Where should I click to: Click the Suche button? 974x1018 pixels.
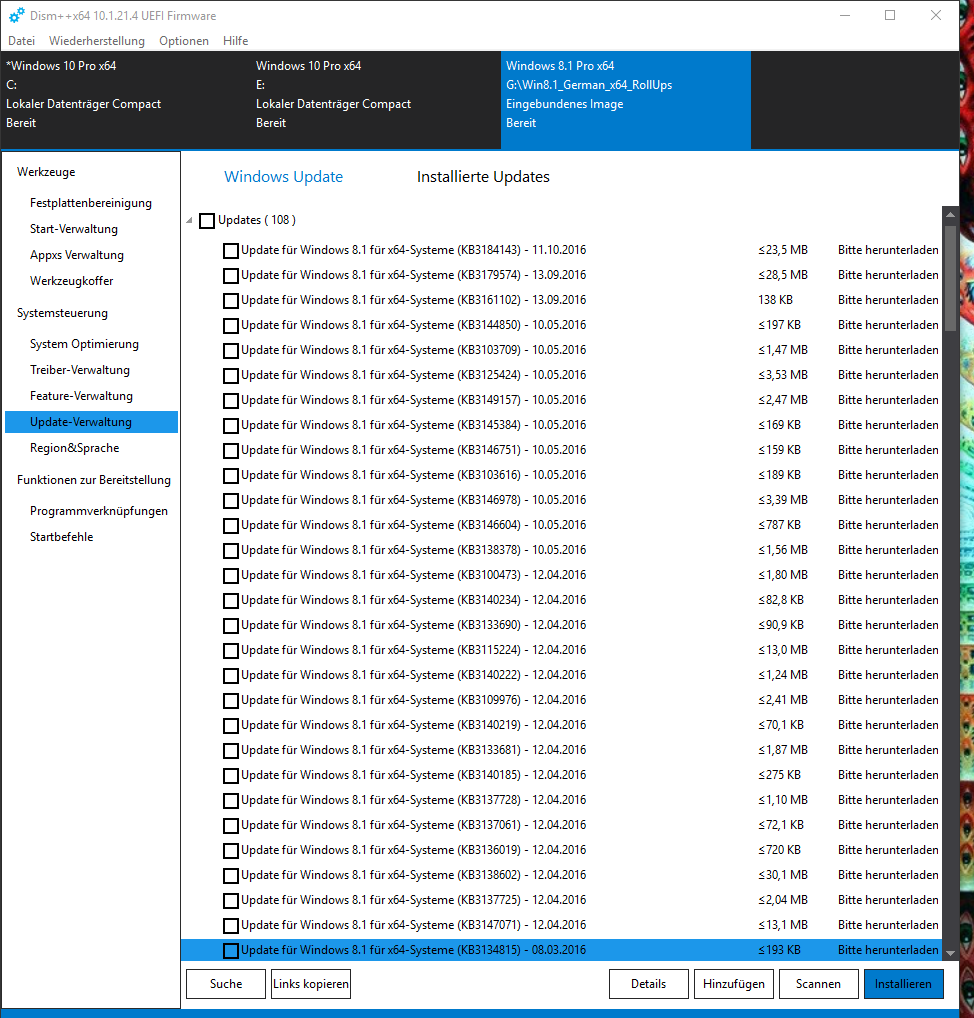click(x=226, y=984)
